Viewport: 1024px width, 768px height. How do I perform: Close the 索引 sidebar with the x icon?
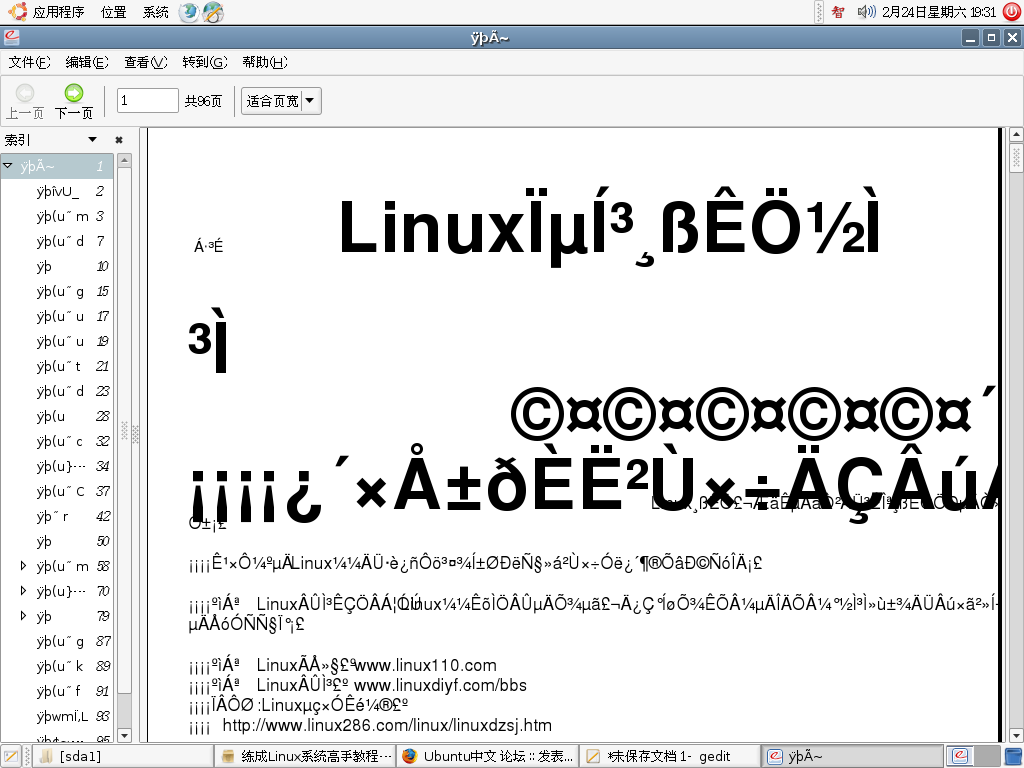(119, 140)
